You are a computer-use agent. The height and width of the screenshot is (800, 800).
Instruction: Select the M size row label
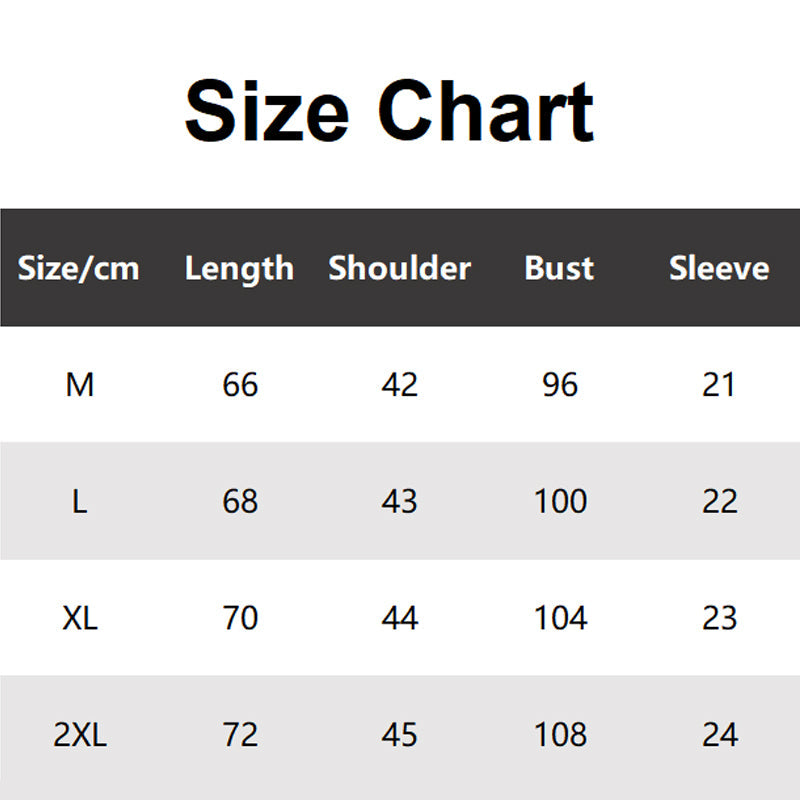point(80,384)
